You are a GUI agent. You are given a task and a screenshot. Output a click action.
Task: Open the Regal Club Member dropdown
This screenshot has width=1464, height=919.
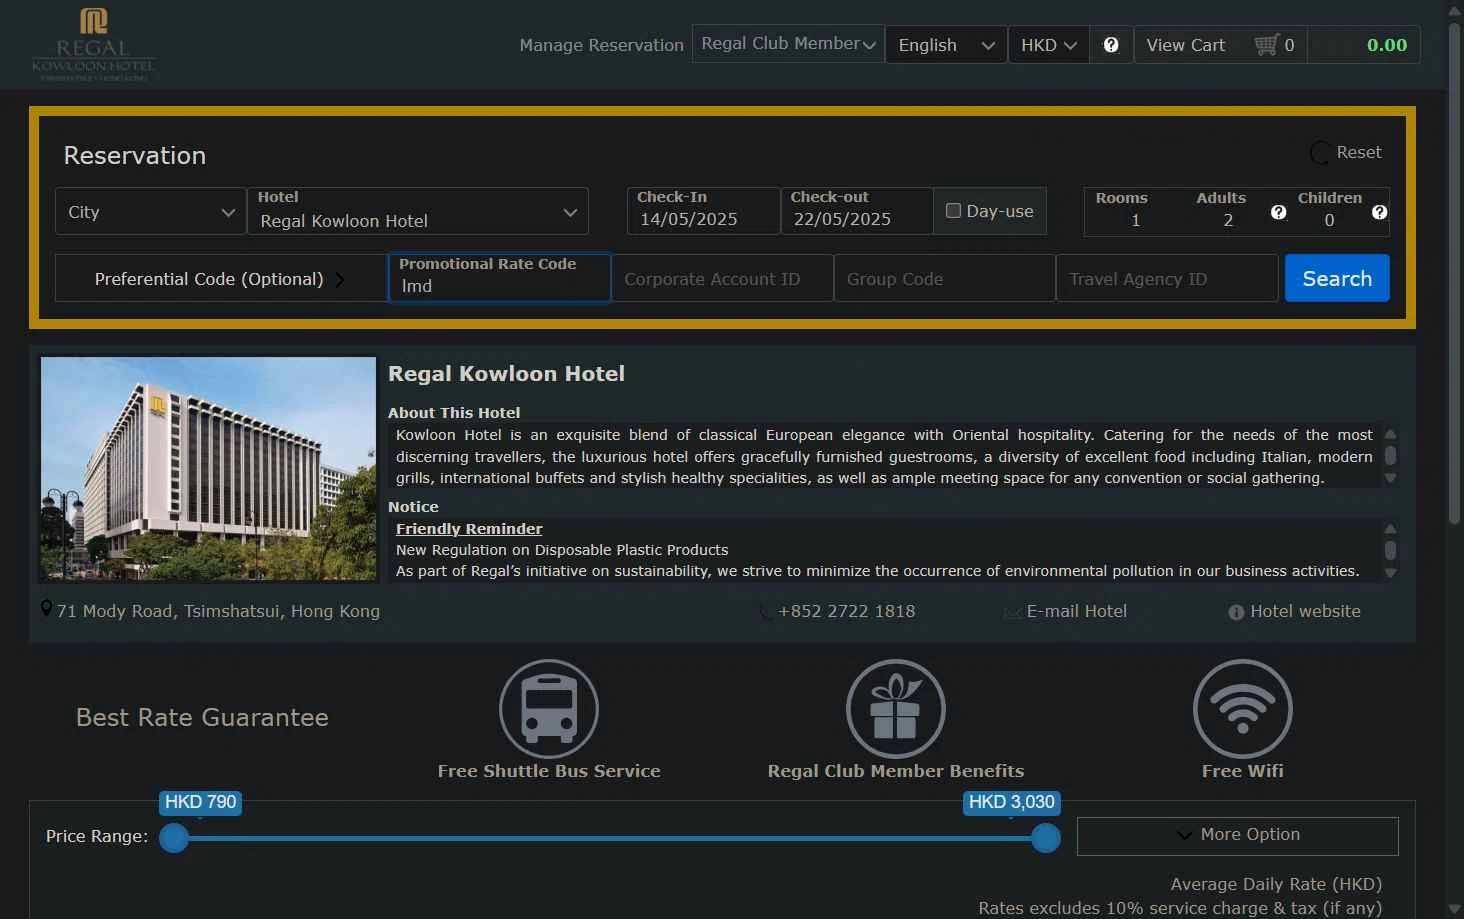coord(788,44)
